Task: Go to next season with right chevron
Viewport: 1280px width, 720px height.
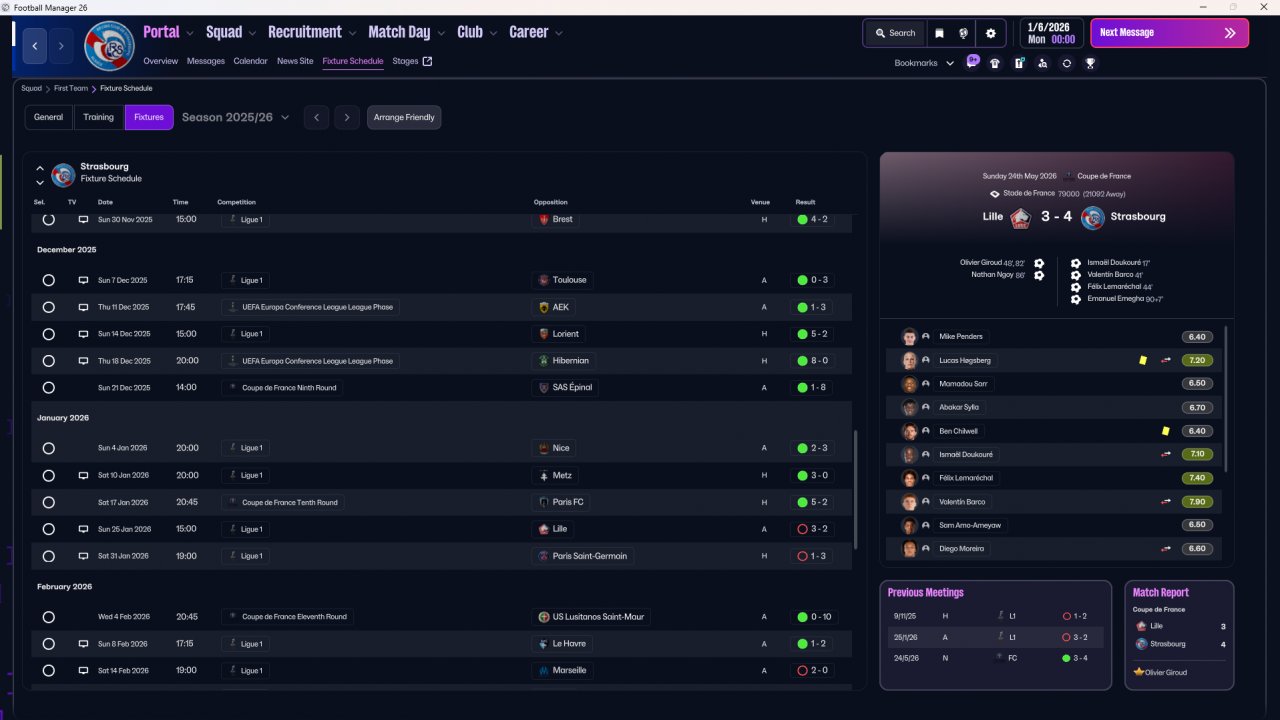Action: [x=347, y=118]
